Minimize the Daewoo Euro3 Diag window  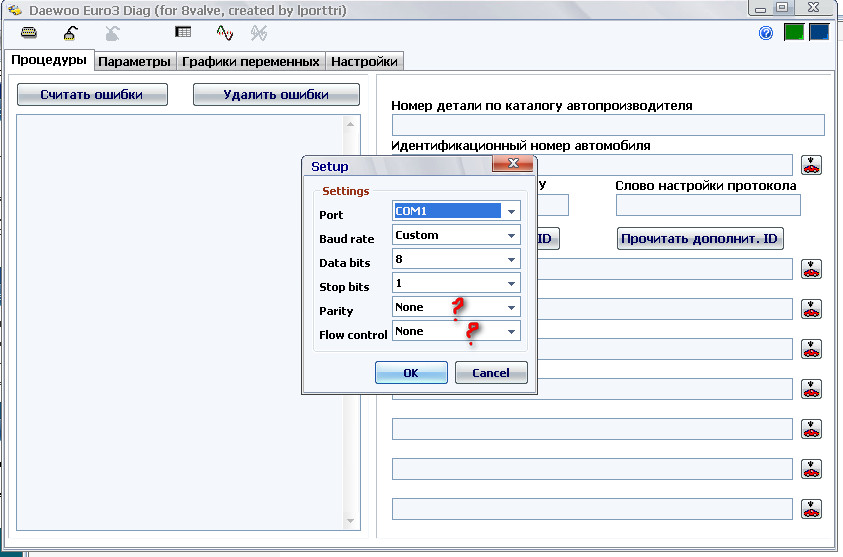point(760,8)
